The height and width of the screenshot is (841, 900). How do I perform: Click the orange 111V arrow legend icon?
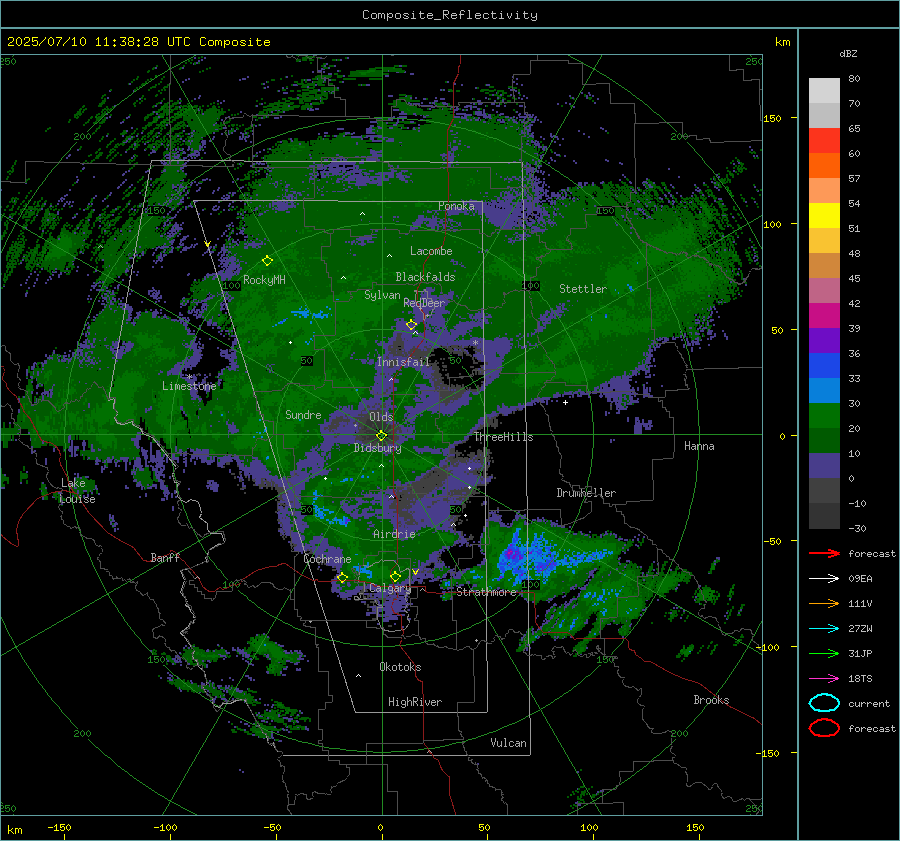[824, 603]
